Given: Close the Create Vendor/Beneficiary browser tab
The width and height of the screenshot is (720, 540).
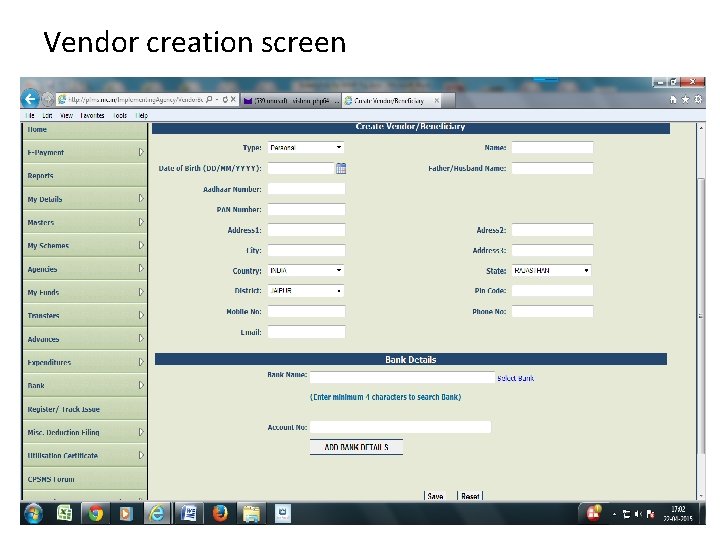Looking at the screenshot, I should point(437,100).
